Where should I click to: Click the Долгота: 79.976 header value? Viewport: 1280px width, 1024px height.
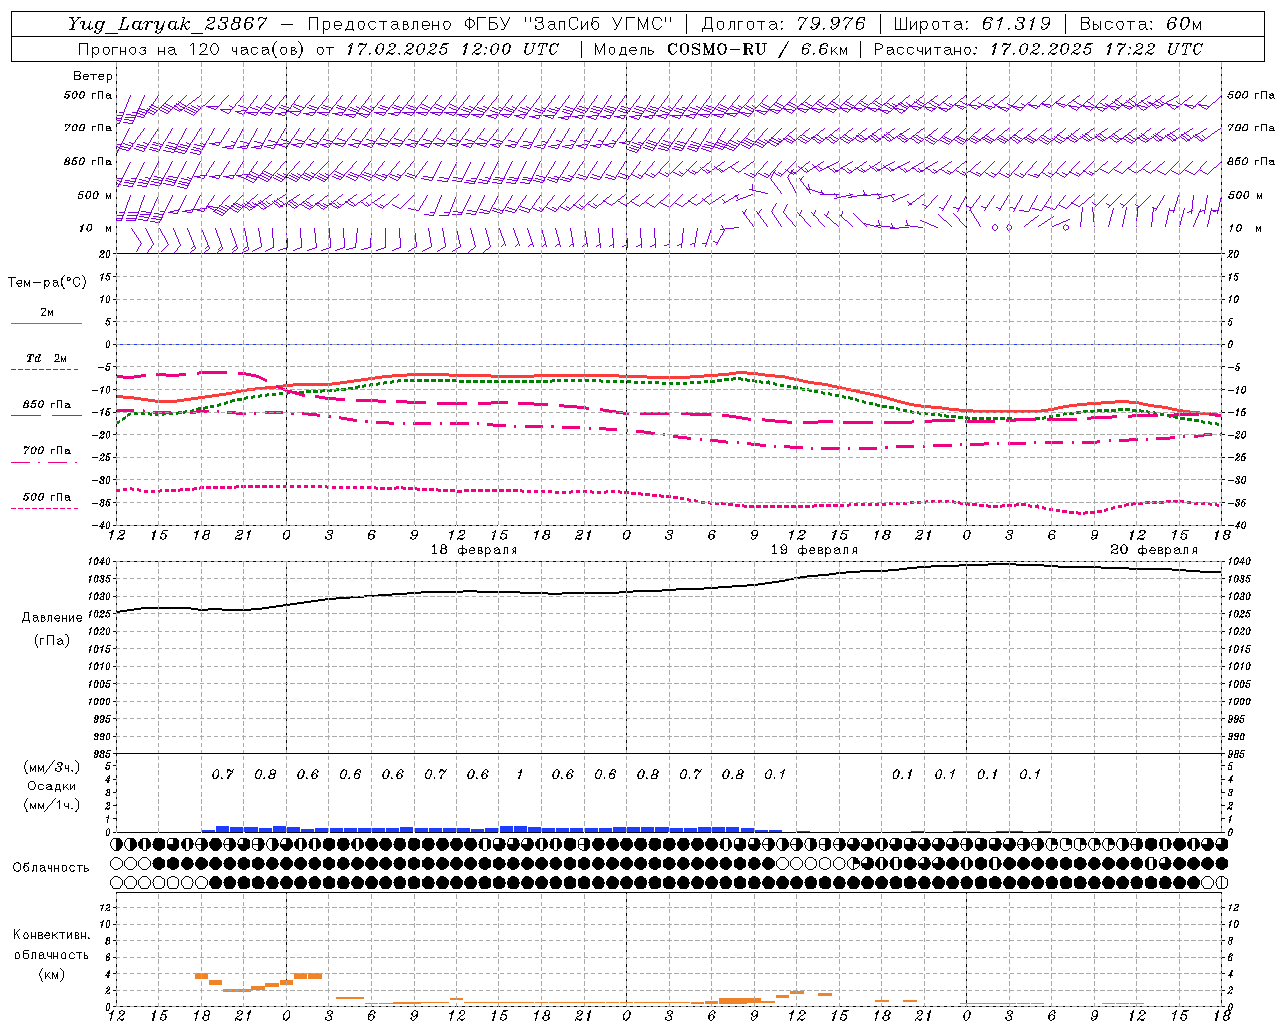[783, 24]
